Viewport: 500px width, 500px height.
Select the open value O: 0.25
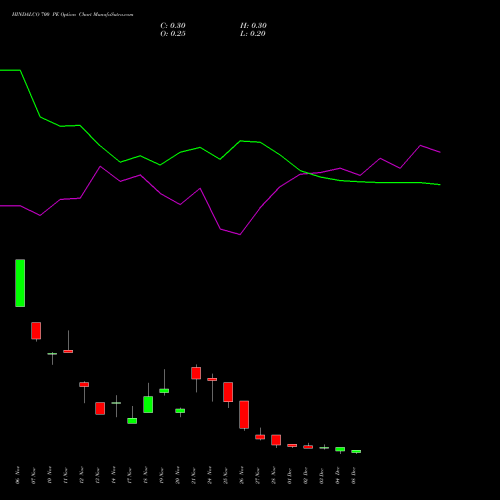[x=173, y=34]
